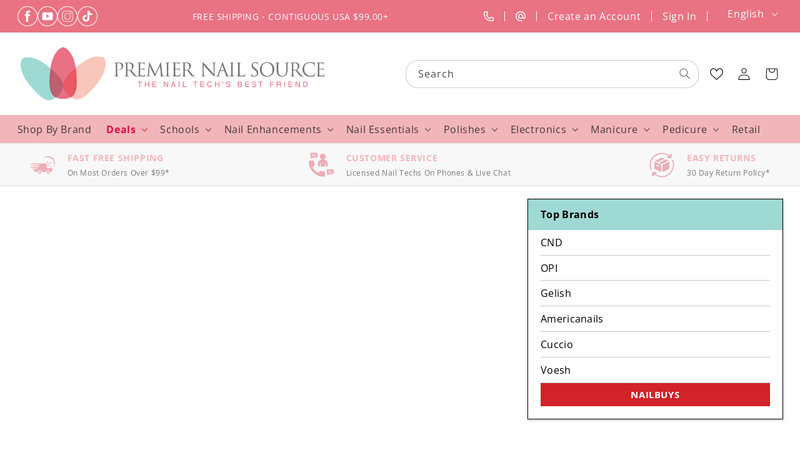The image size is (800, 450).
Task: Expand the Nail Essentials menu
Action: coord(388,130)
